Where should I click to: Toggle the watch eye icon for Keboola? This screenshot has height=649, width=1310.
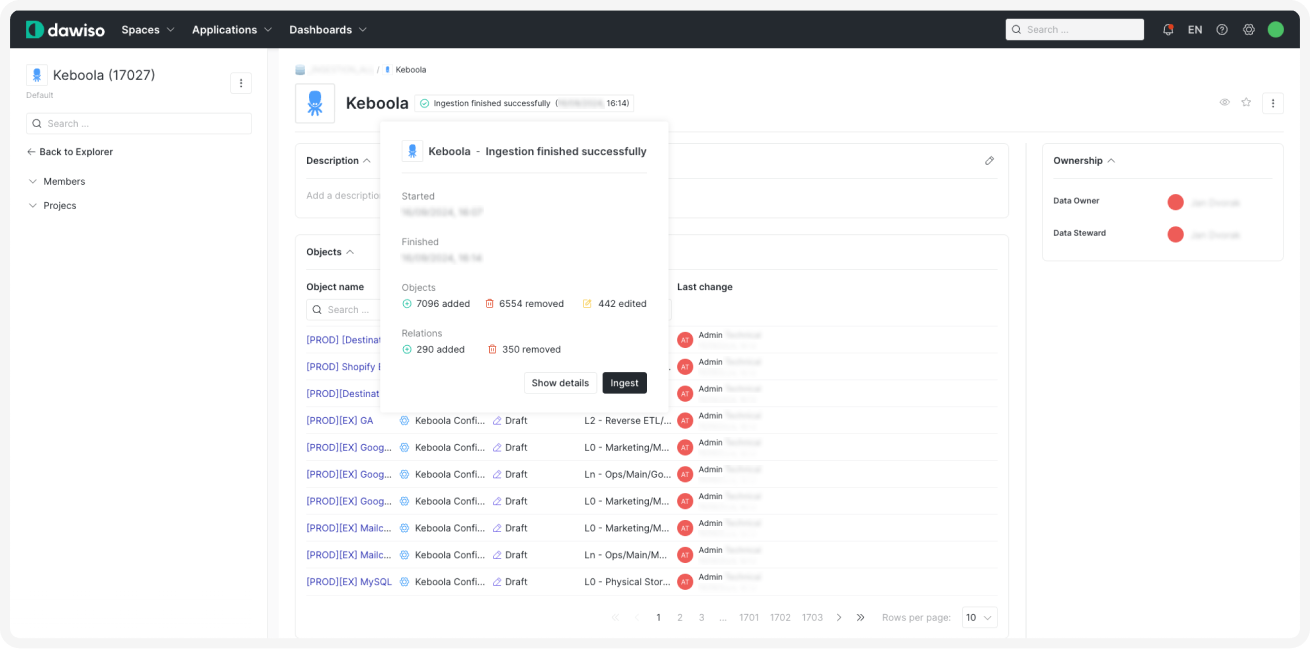click(1224, 102)
